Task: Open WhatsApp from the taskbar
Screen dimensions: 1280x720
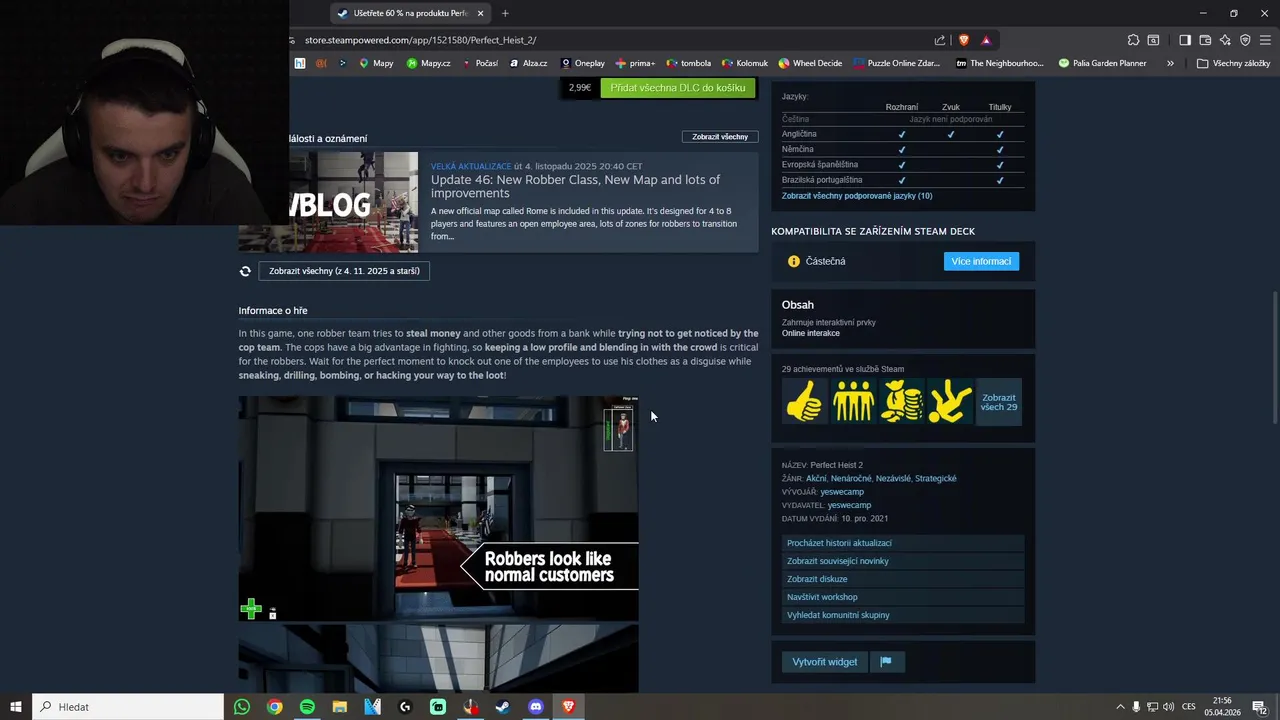Action: tap(242, 707)
